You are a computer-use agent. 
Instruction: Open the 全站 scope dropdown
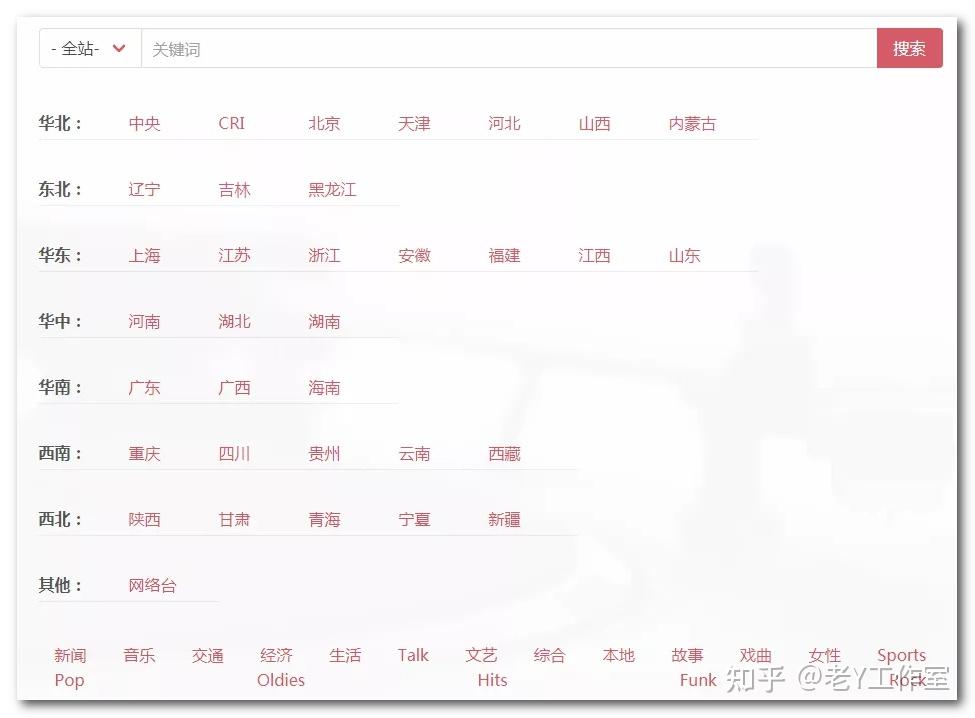point(90,48)
